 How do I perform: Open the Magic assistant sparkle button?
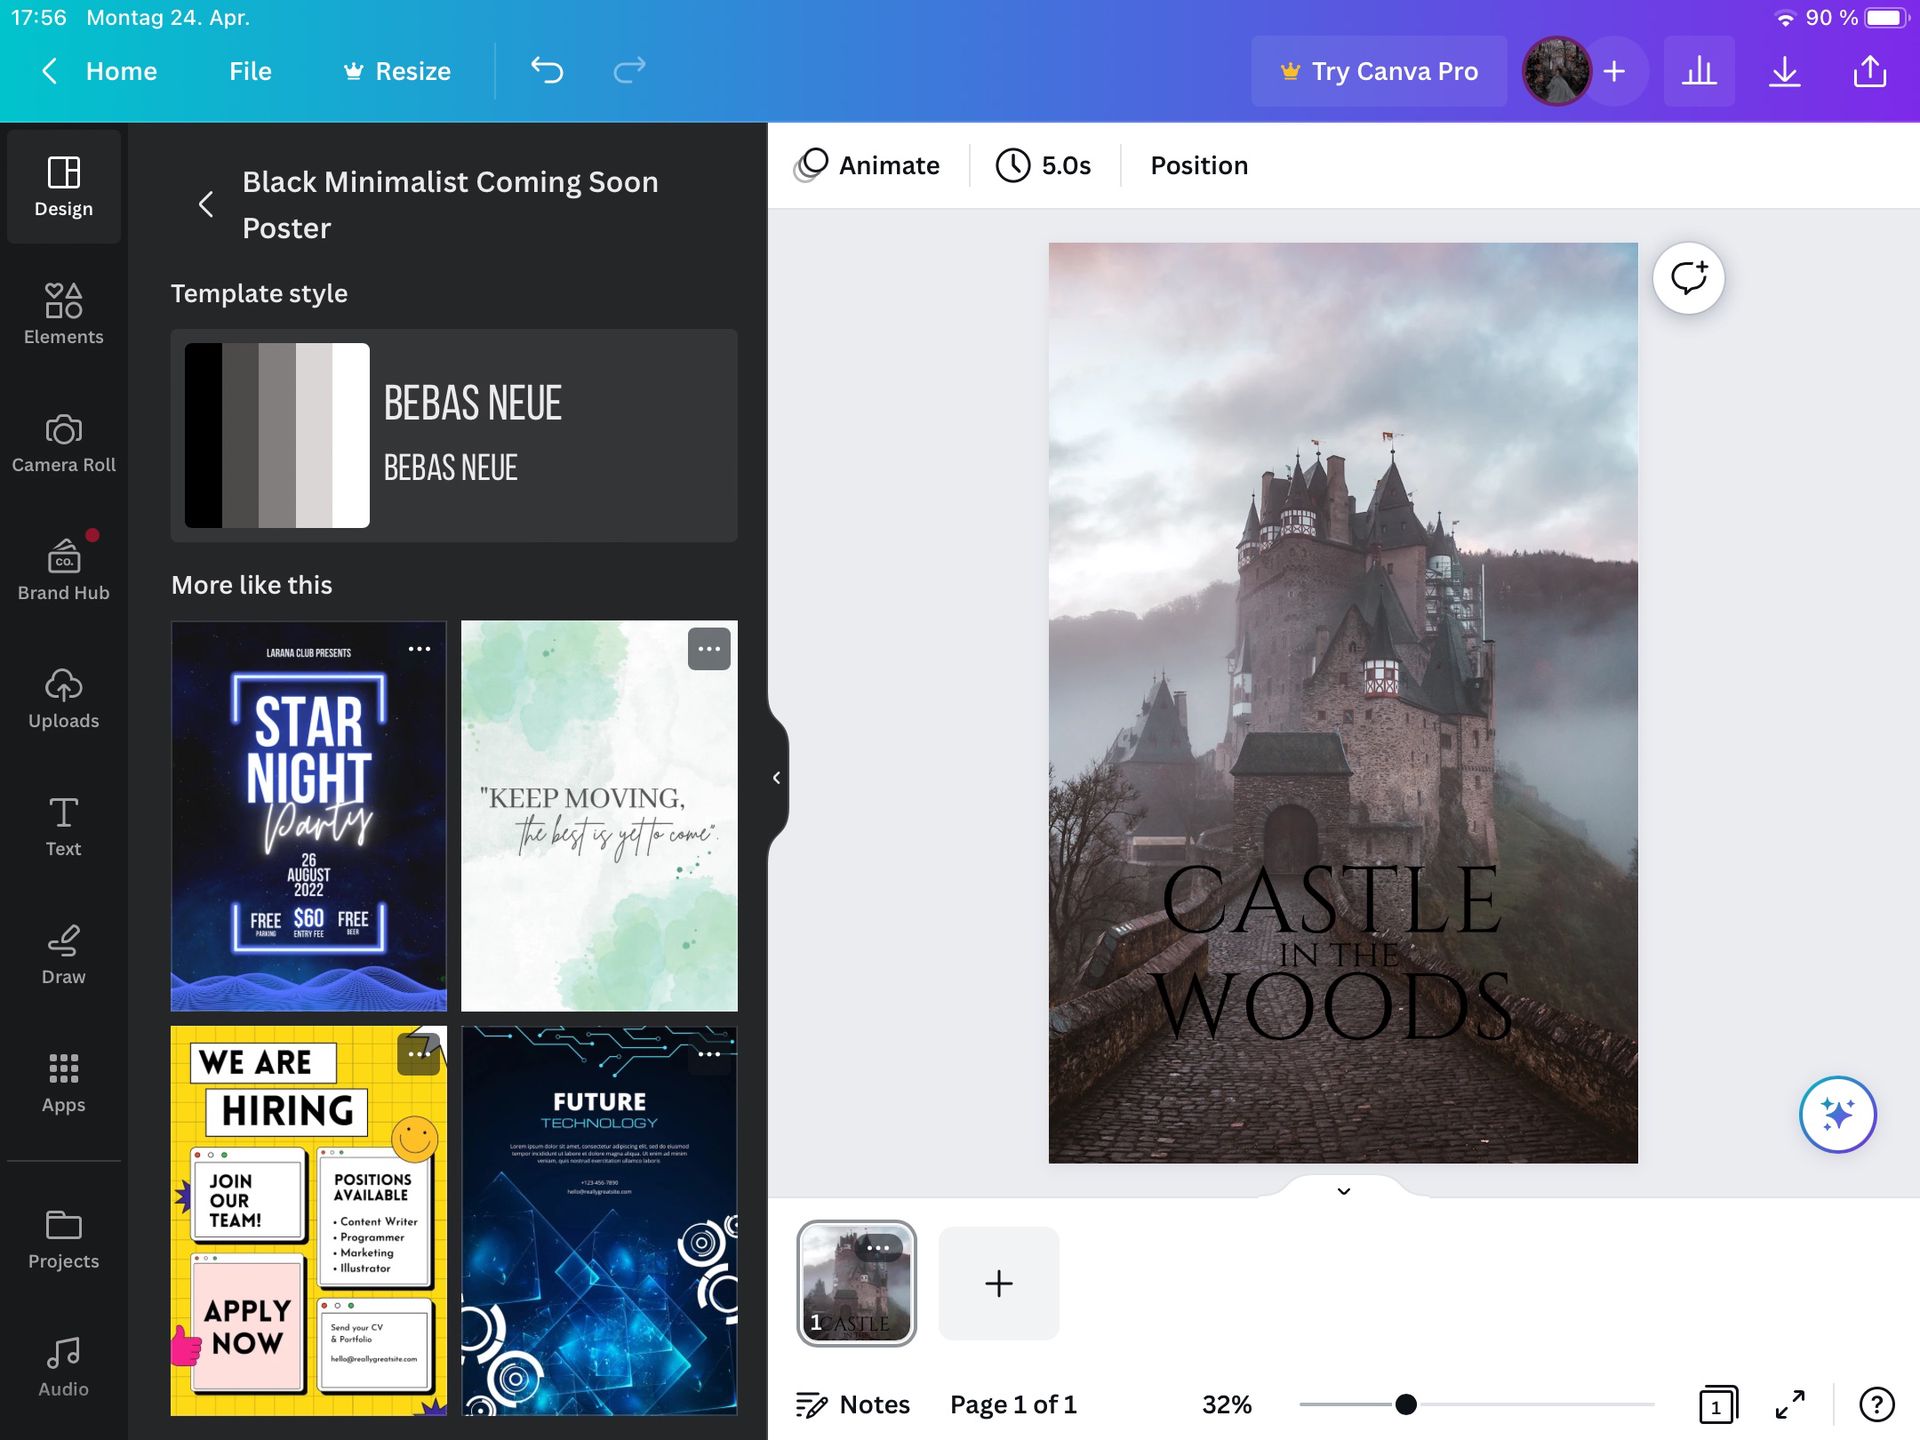click(x=1837, y=1114)
